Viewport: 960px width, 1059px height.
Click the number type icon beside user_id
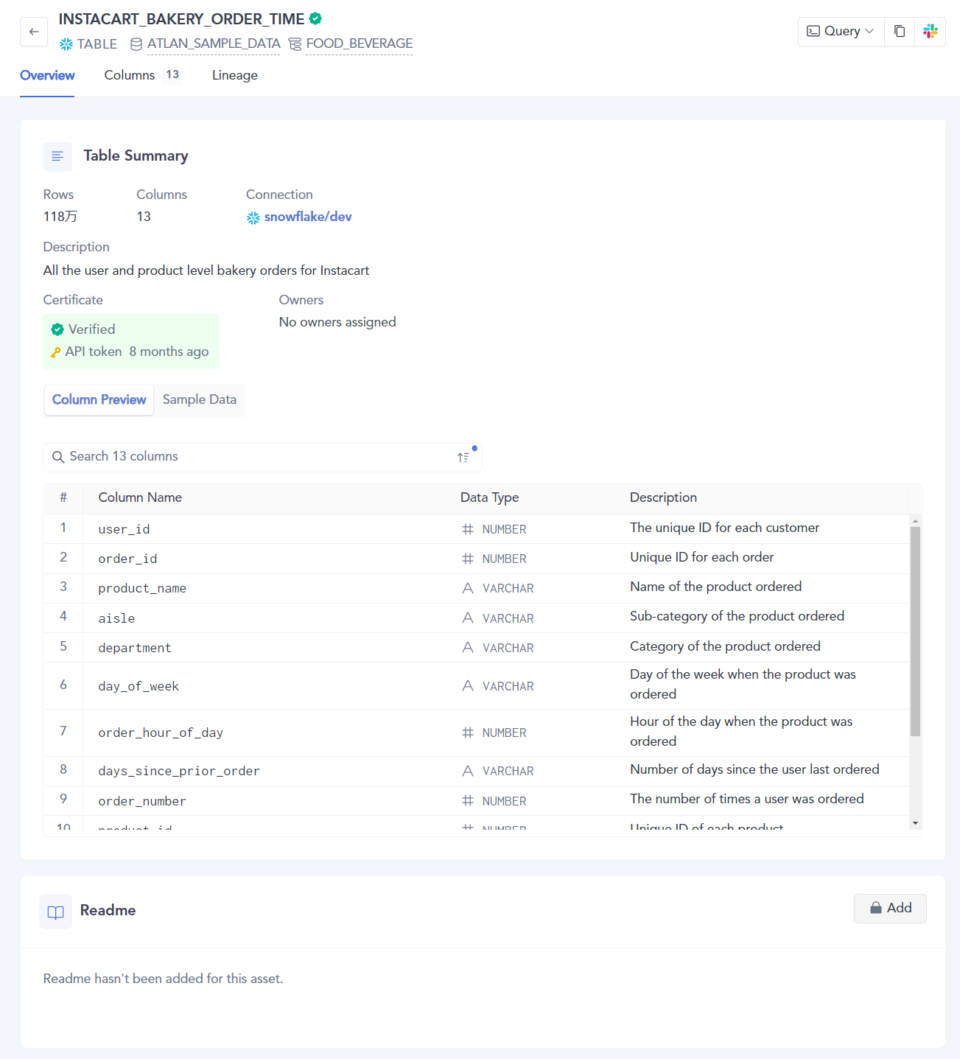[466, 528]
